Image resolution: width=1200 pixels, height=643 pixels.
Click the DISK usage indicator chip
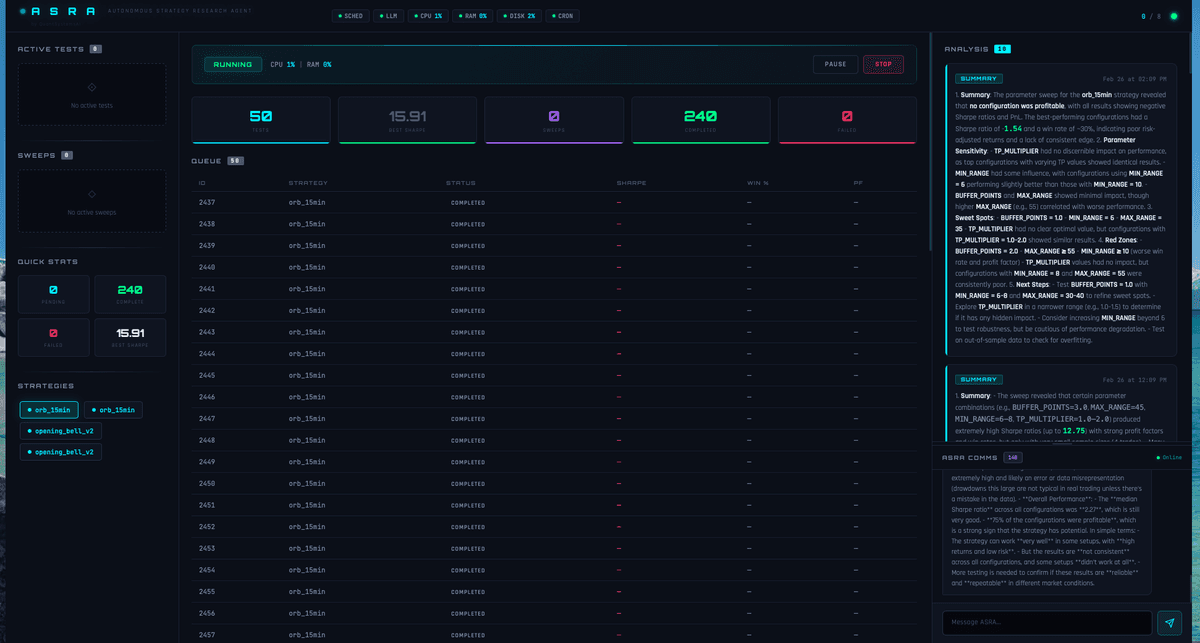519,16
